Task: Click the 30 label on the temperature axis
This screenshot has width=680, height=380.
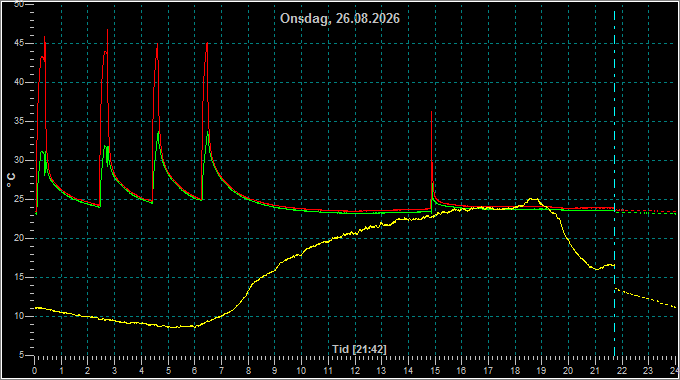Action: pos(19,161)
